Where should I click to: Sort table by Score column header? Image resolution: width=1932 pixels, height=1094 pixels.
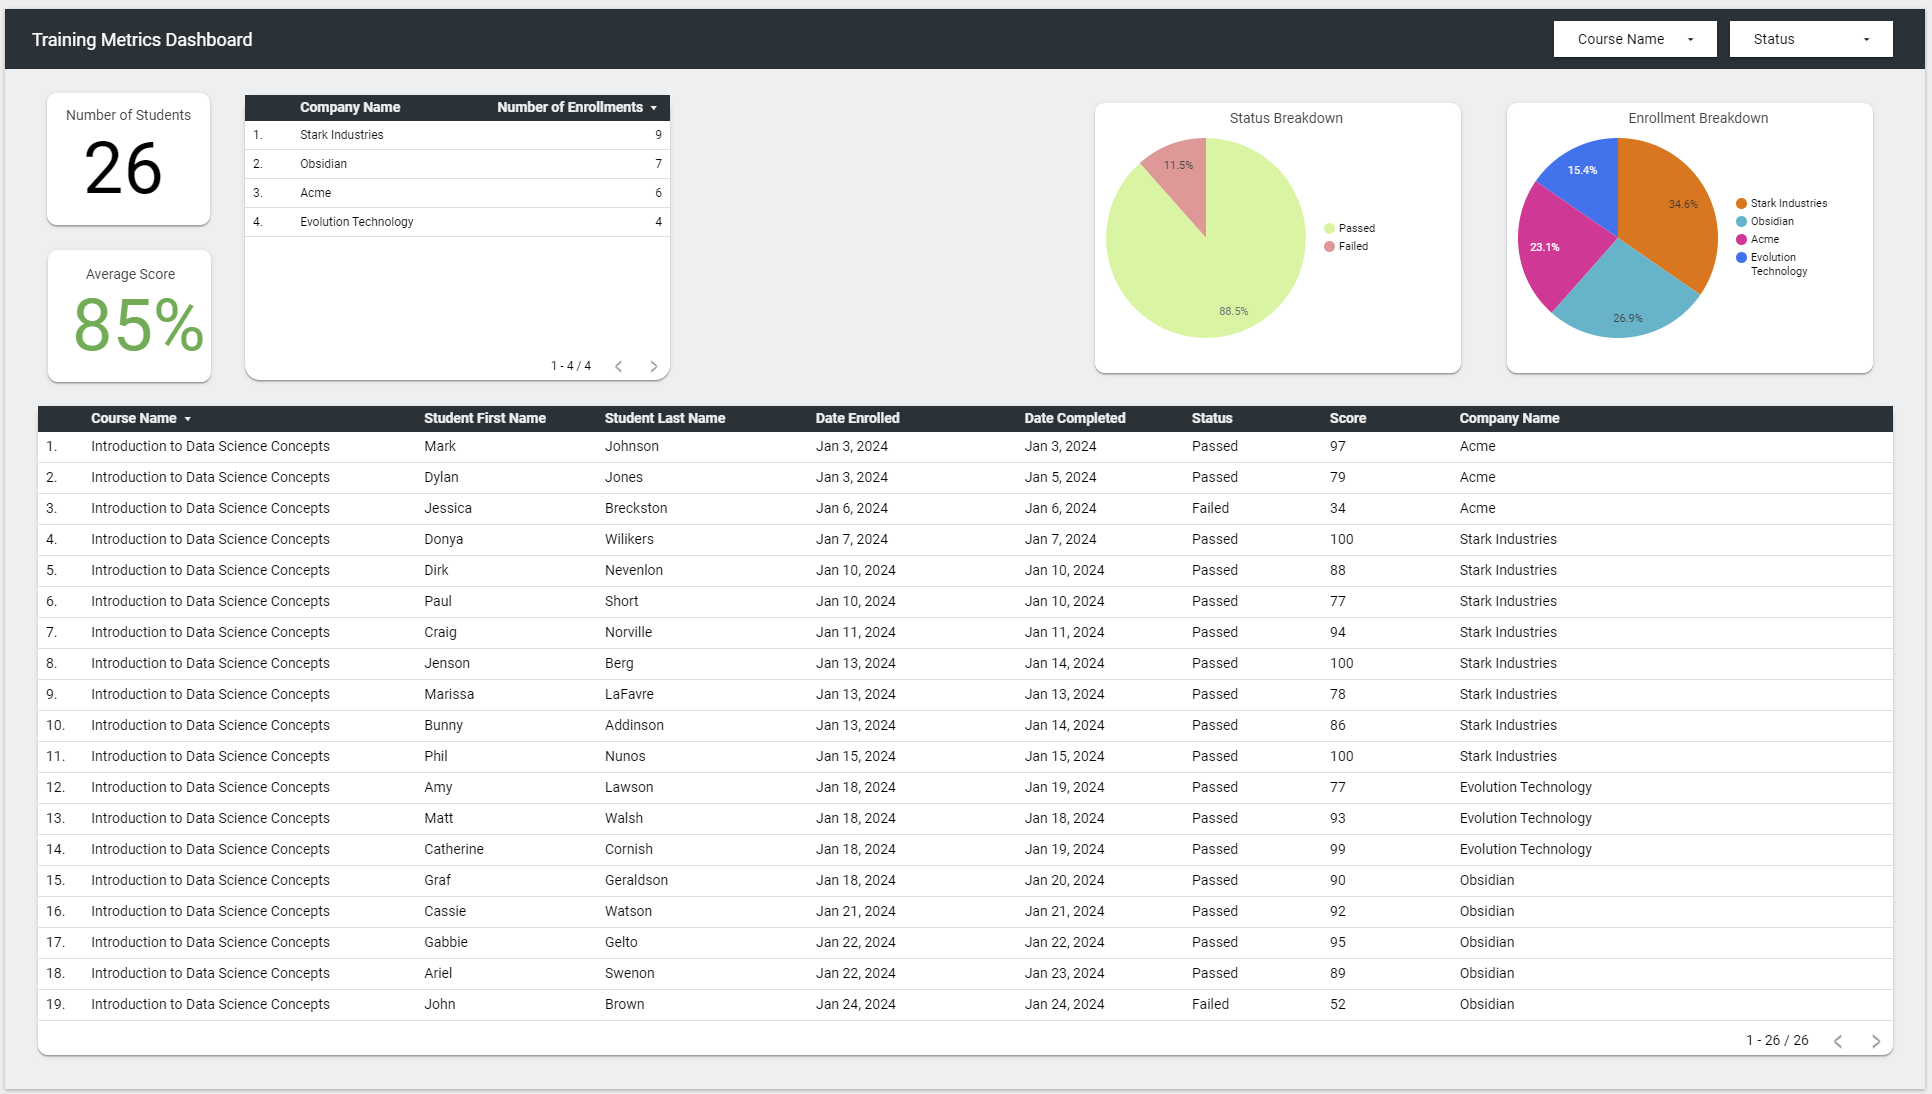tap(1347, 418)
